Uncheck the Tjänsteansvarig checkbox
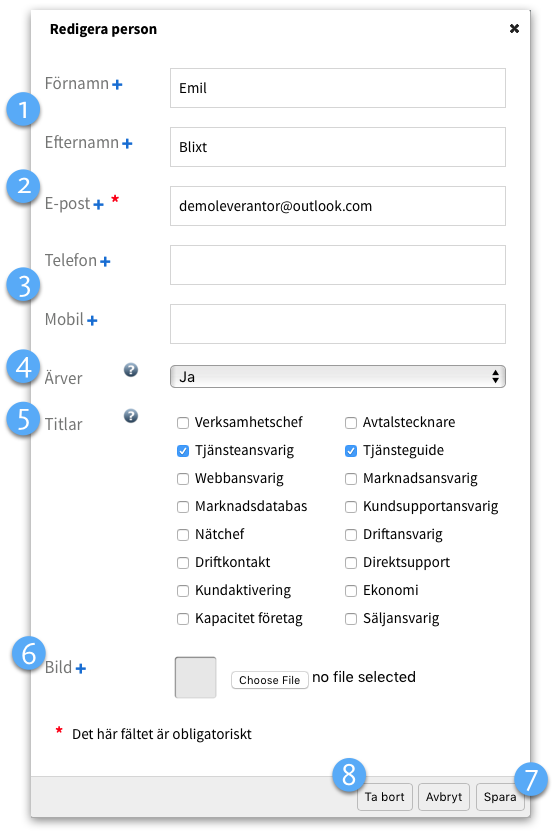This screenshot has width=554, height=835. [183, 451]
